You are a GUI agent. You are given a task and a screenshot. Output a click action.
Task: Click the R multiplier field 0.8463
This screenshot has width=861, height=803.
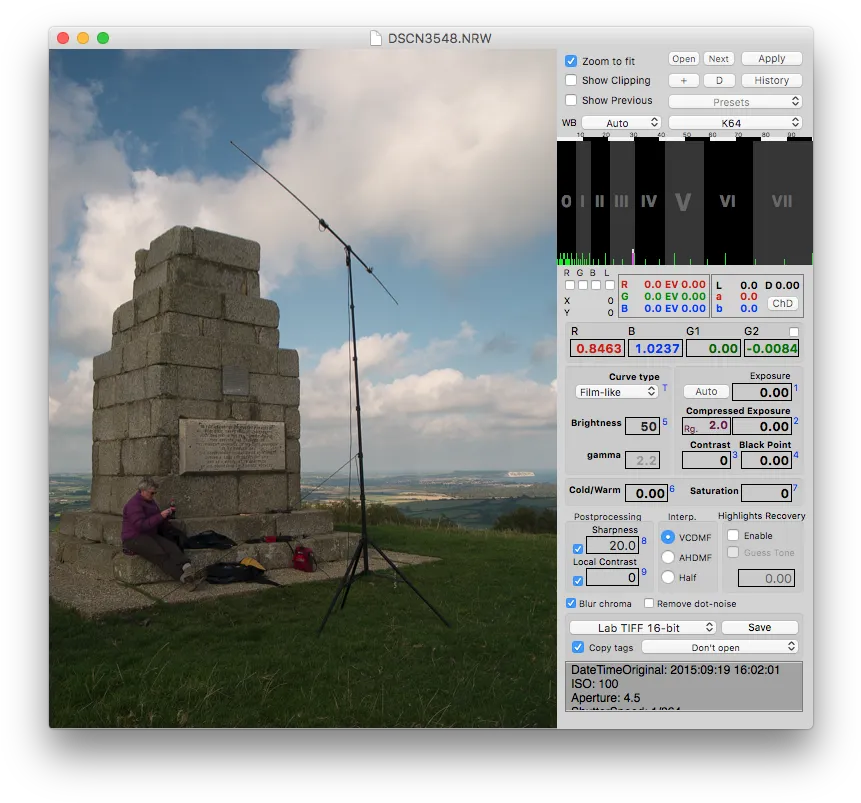(x=597, y=348)
